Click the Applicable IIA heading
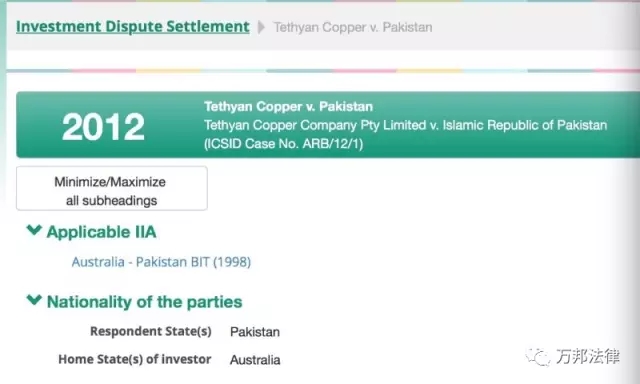Viewport: 640px width, 384px height. [101, 232]
